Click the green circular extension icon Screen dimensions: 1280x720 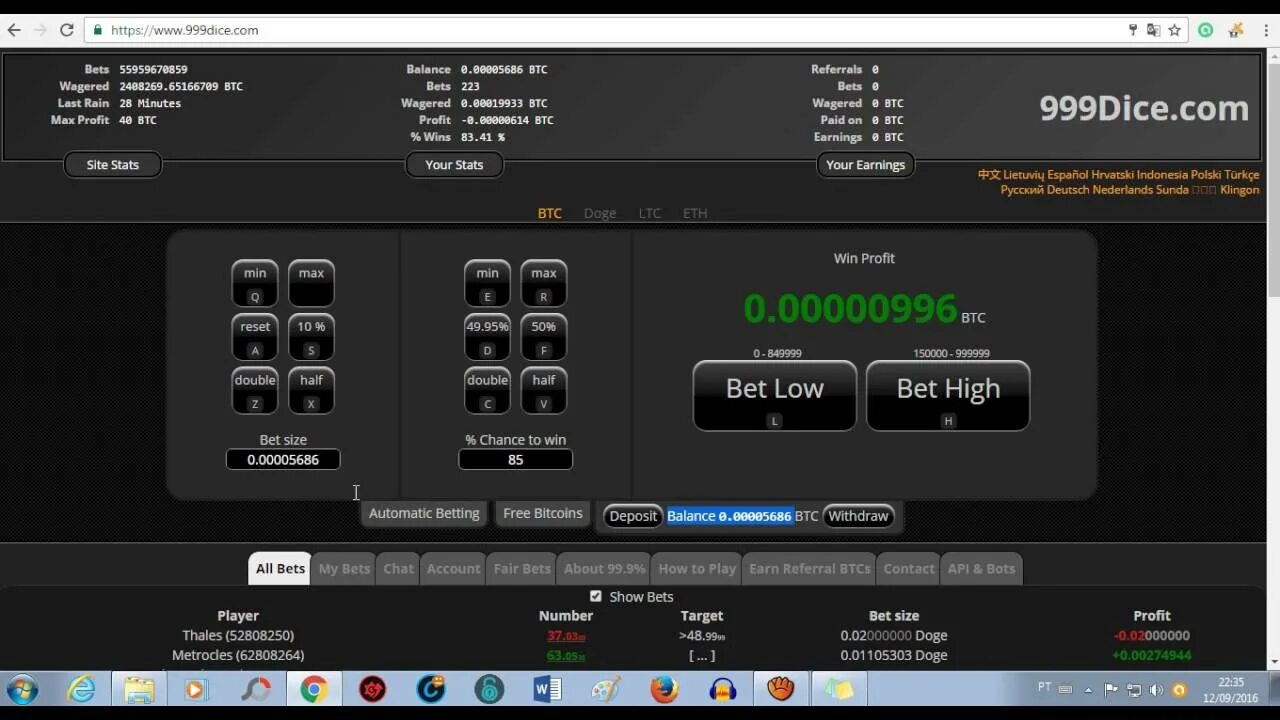pos(1206,30)
